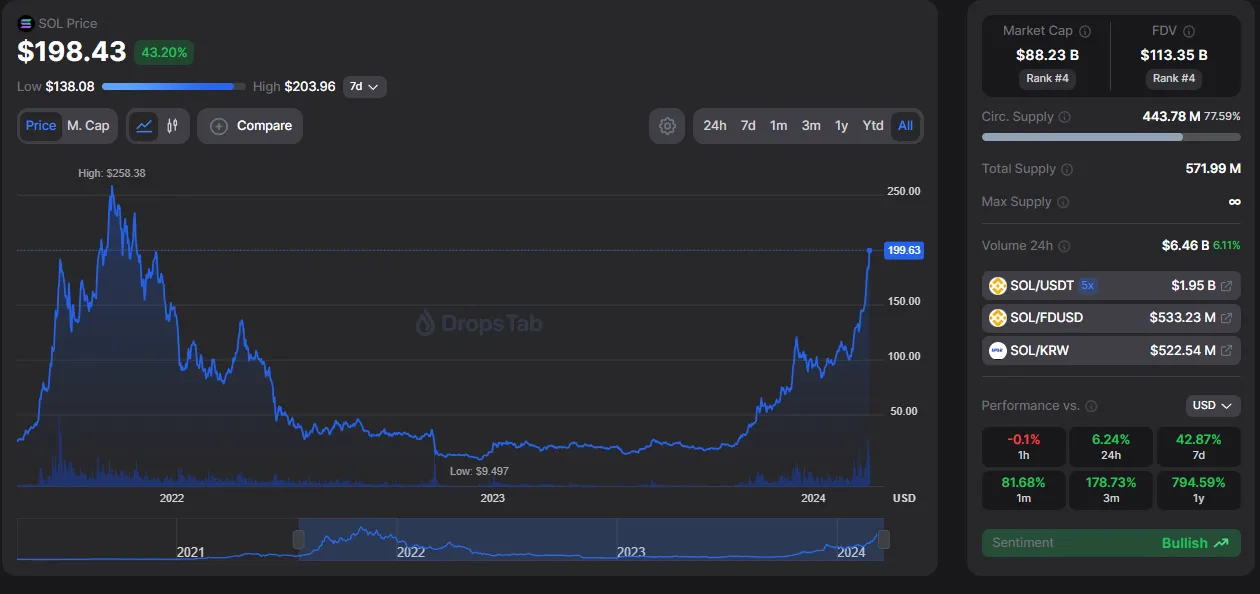Click the $113.35 B FDV value
The height and width of the screenshot is (594, 1260).
point(1174,55)
